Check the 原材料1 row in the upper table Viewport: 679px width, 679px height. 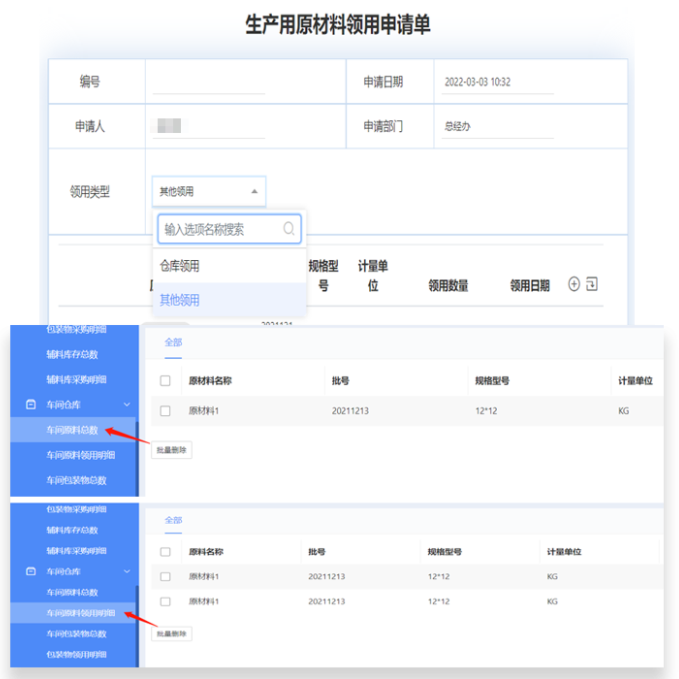click(x=165, y=411)
